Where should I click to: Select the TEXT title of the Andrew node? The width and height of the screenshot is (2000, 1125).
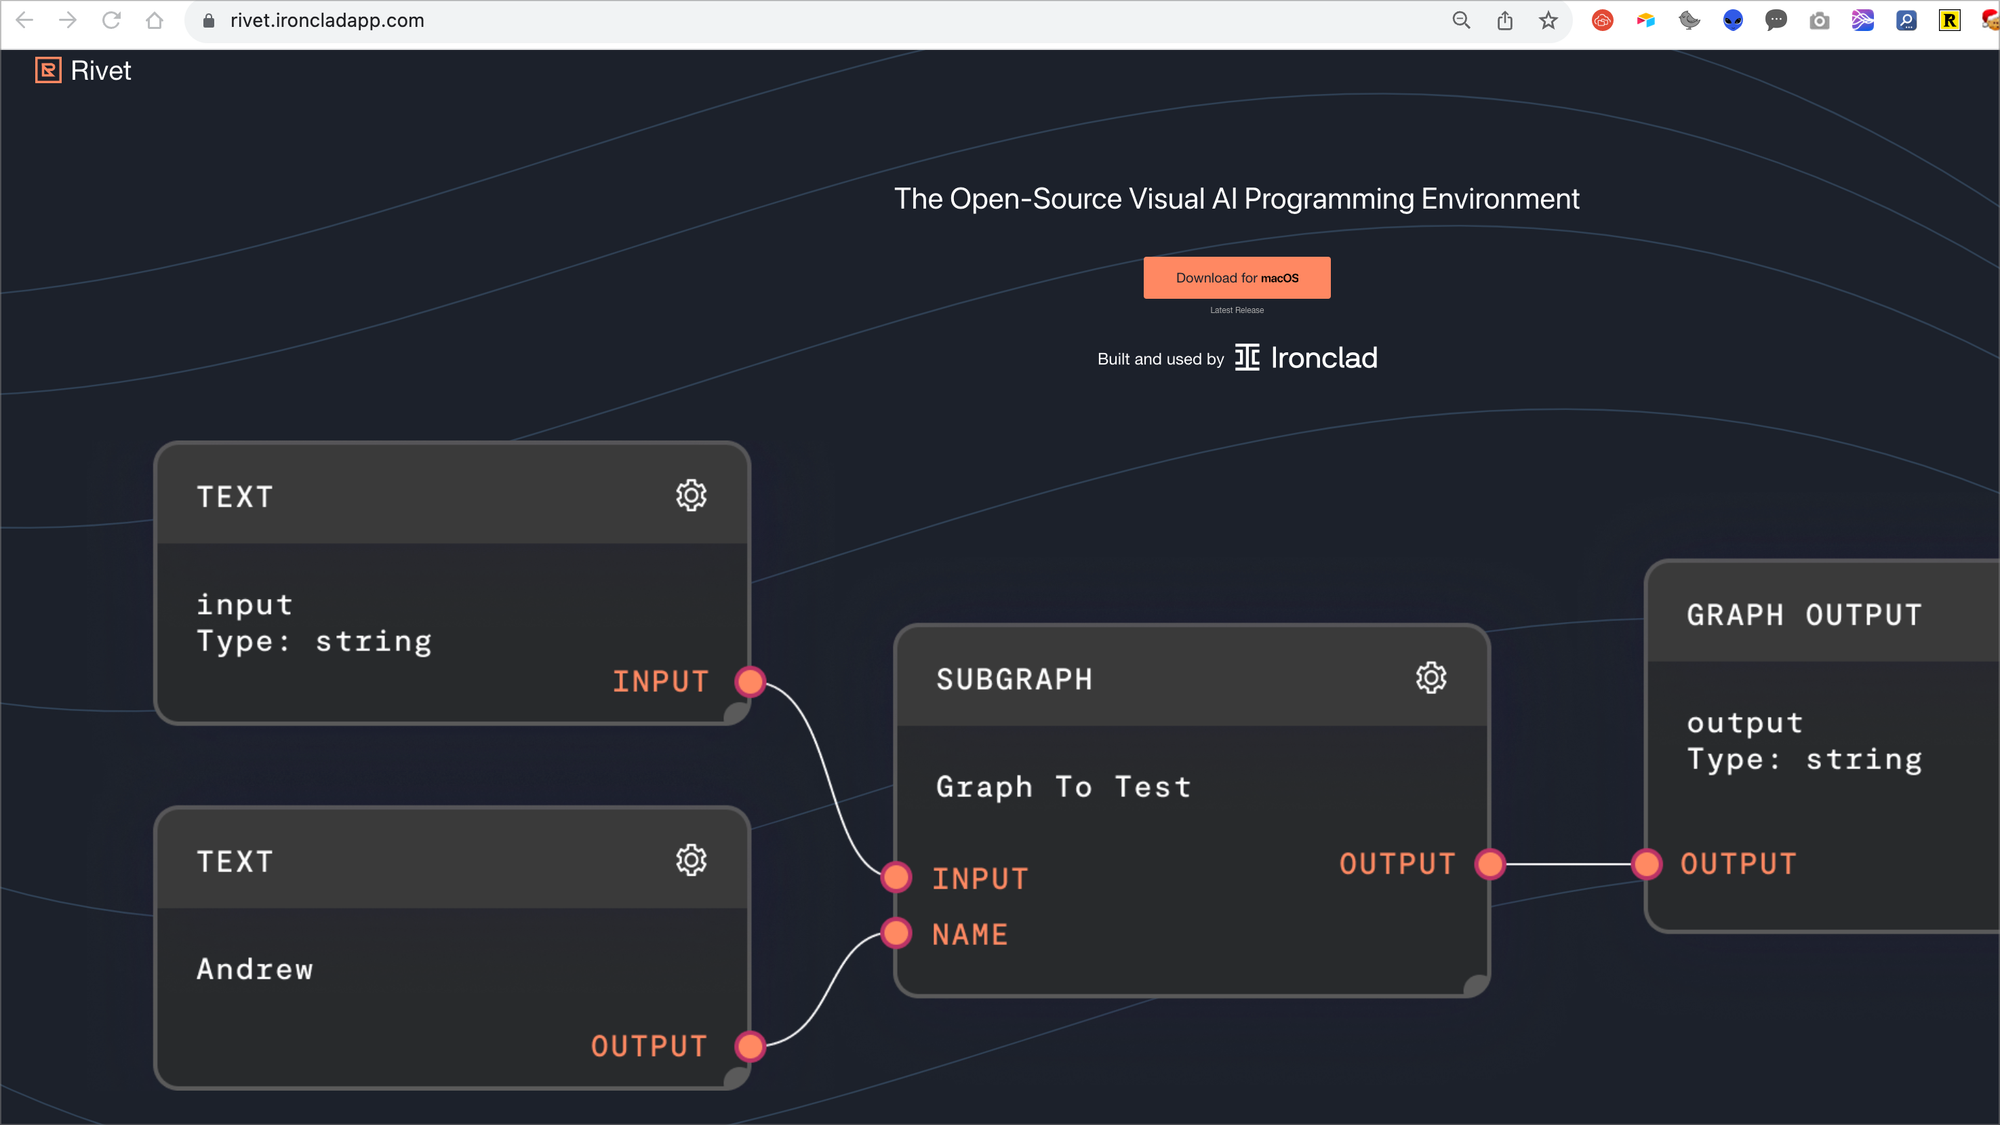pos(235,862)
